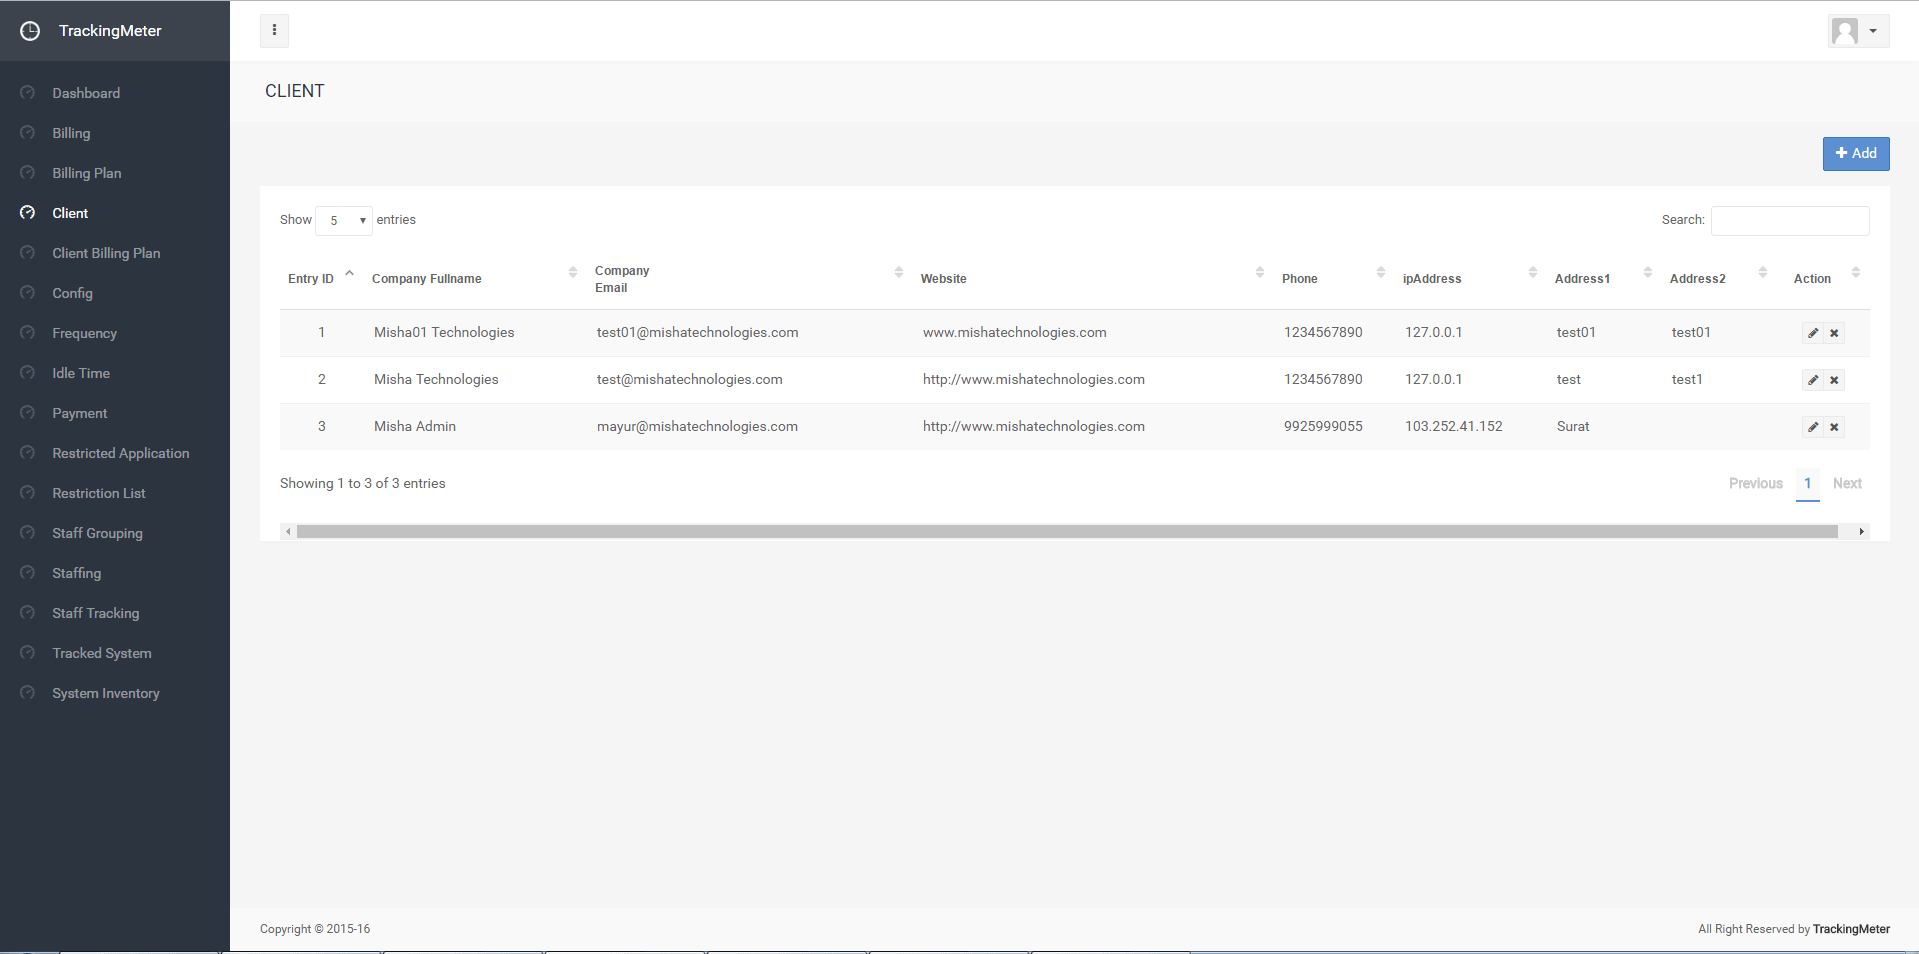Viewport: 1919px width, 954px height.
Task: Open the three-dot sidebar toggle menu
Action: point(274,31)
